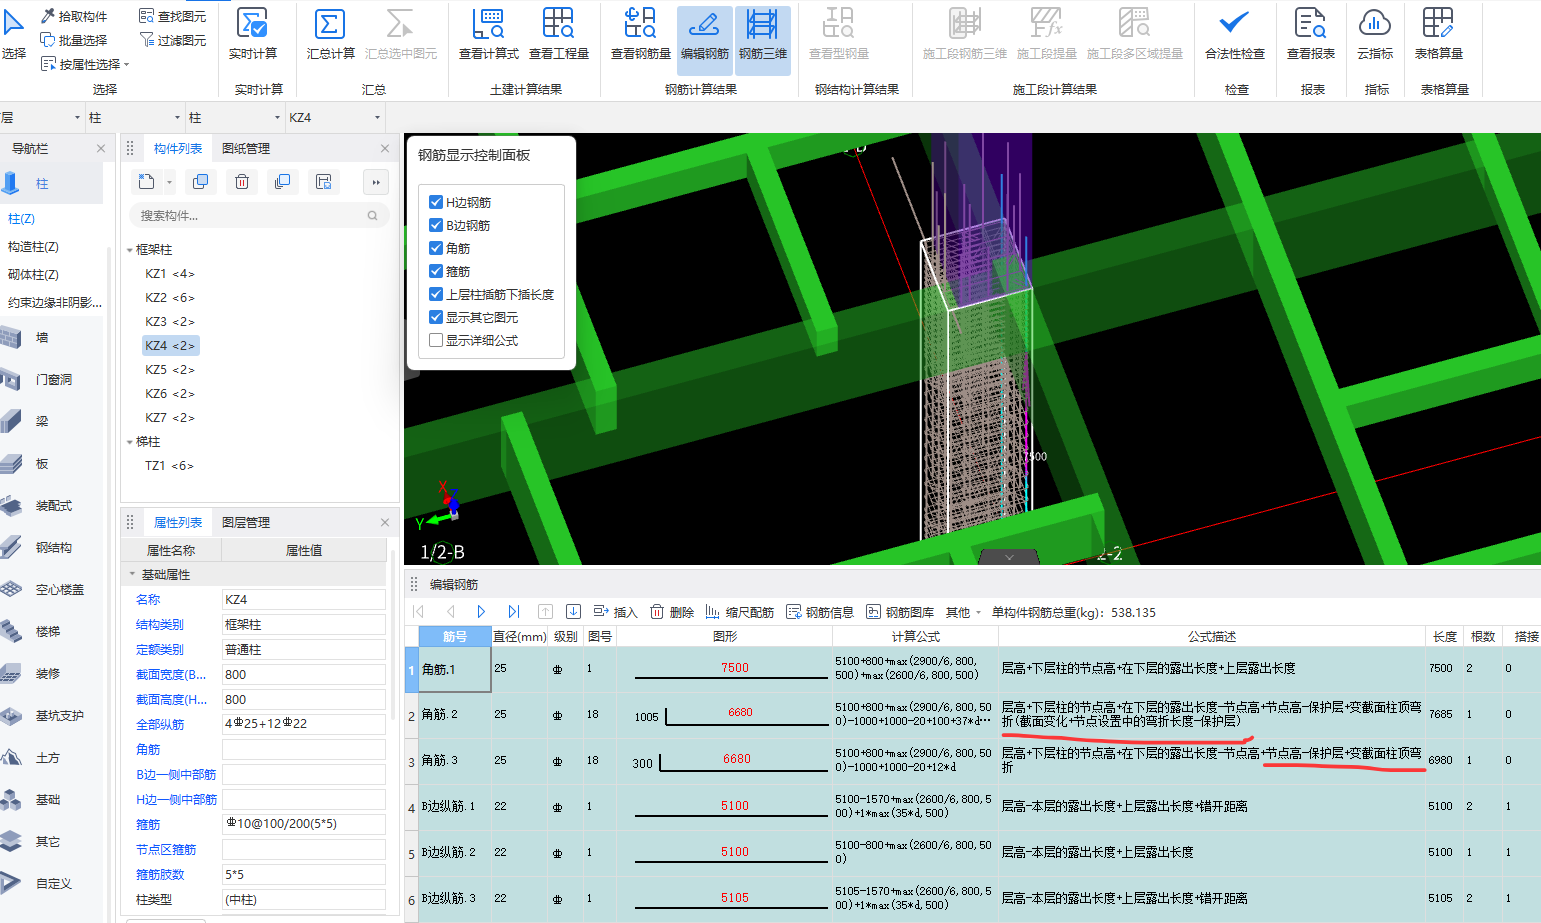Select 楼梯 stairs category in sidebar
The width and height of the screenshot is (1541, 923).
[47, 631]
